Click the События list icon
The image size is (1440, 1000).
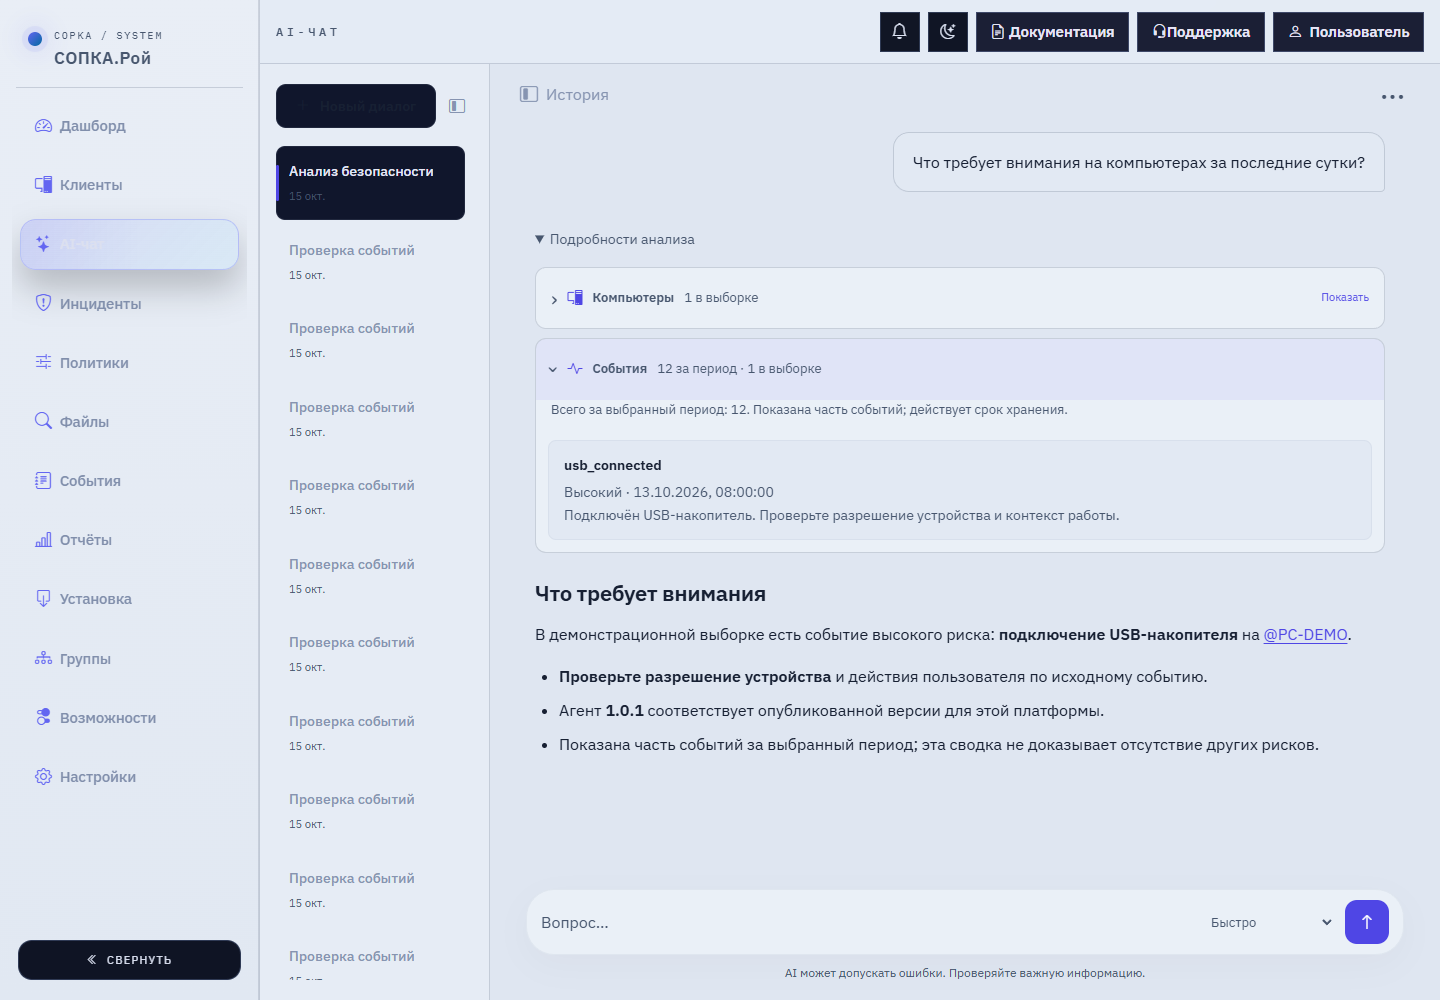(43, 480)
